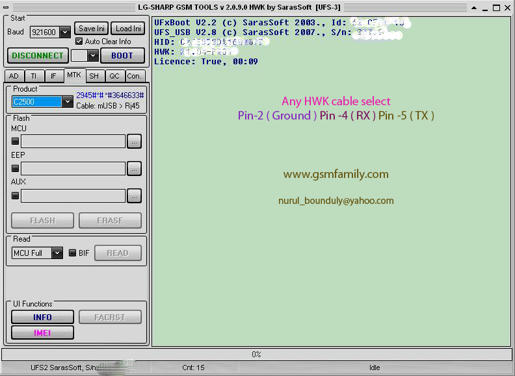Click the FACRST button
Screen dimensions: 515x376
pyautogui.click(x=110, y=317)
